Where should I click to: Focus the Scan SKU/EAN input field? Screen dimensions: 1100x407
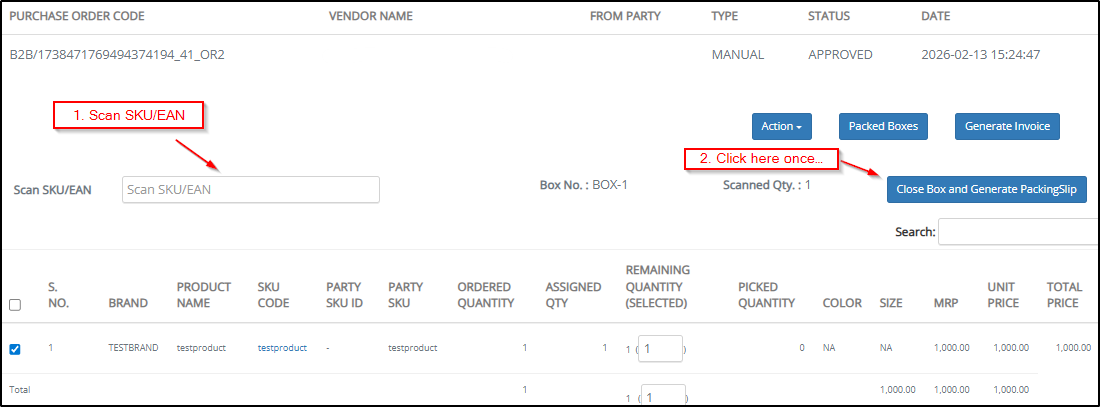(x=250, y=189)
